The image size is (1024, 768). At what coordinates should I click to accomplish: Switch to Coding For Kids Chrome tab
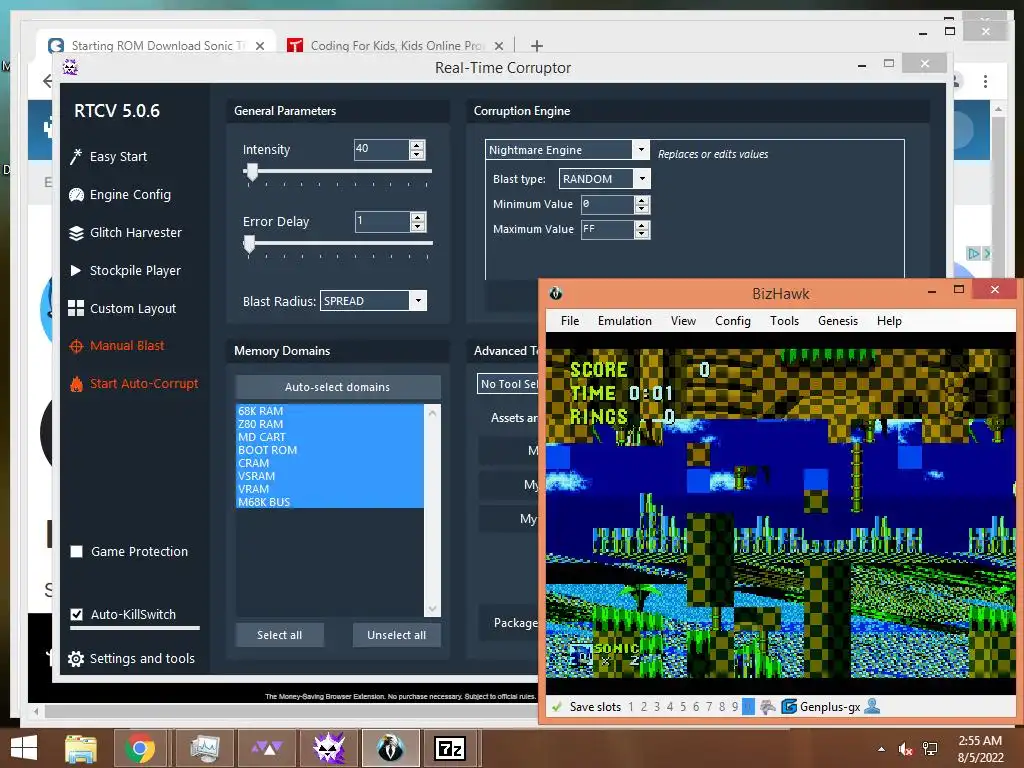click(395, 46)
